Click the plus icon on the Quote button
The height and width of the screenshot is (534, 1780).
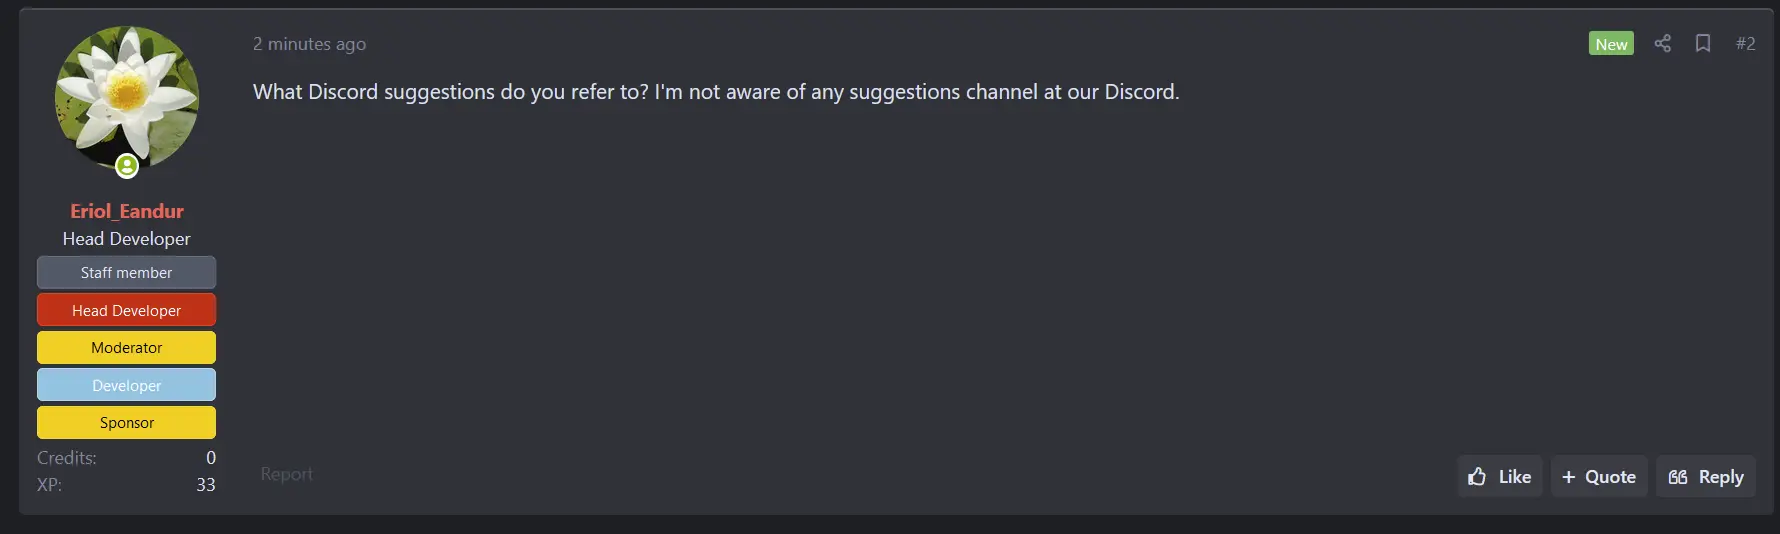(x=1569, y=477)
